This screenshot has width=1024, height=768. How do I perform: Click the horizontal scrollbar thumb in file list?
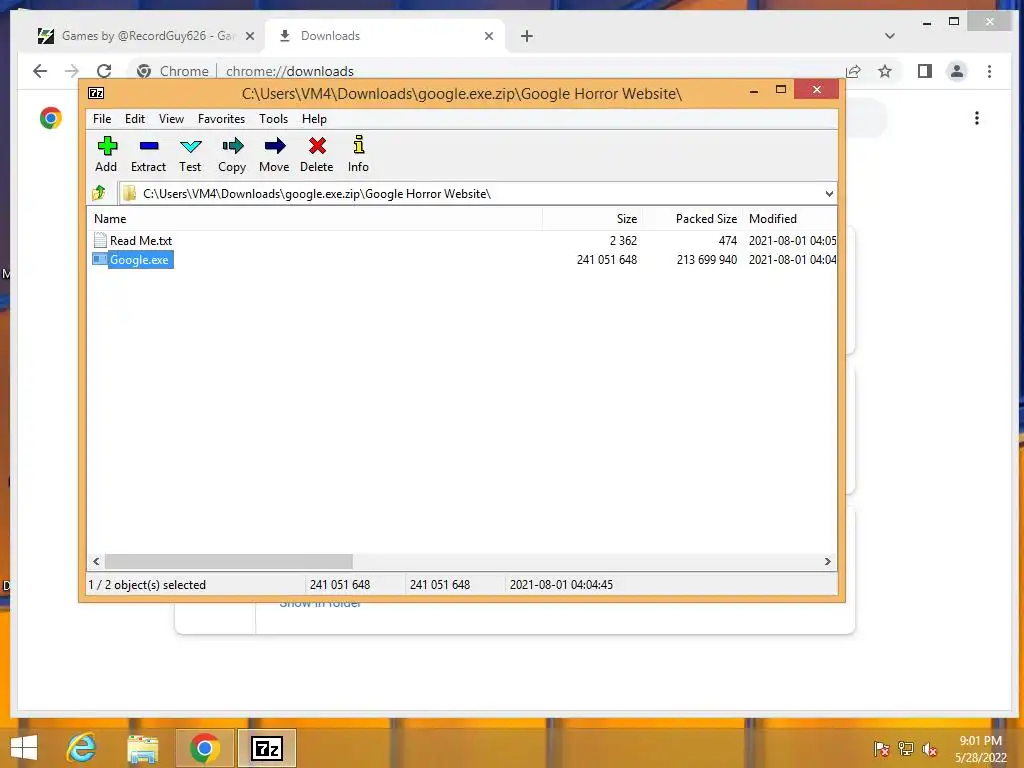coord(229,562)
